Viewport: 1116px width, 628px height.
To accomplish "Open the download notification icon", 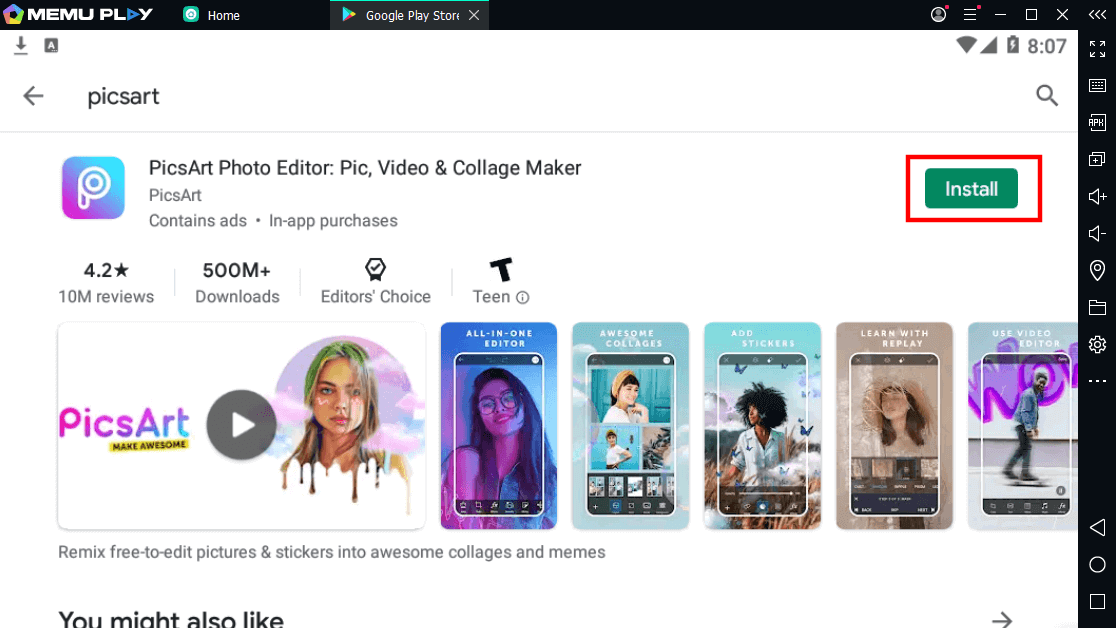I will (x=21, y=46).
